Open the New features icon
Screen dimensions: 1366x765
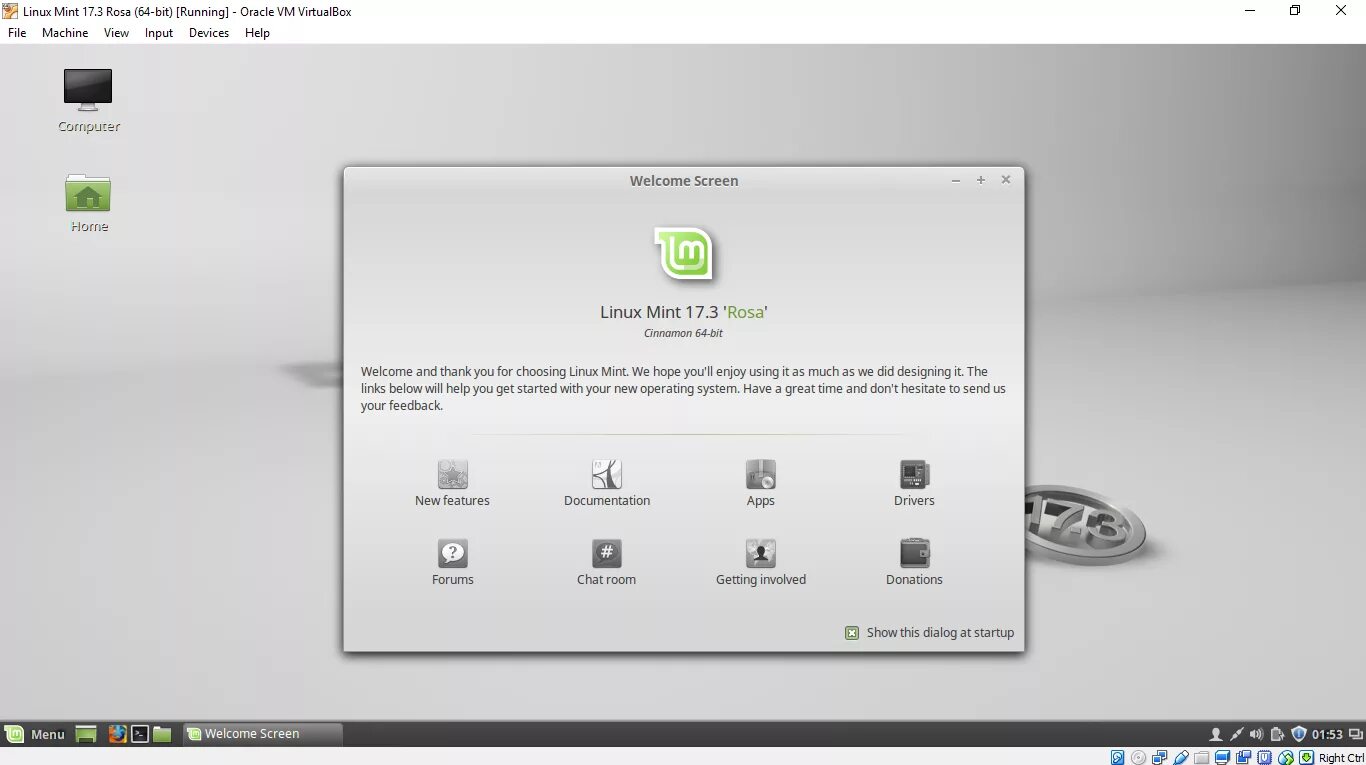pos(452,475)
